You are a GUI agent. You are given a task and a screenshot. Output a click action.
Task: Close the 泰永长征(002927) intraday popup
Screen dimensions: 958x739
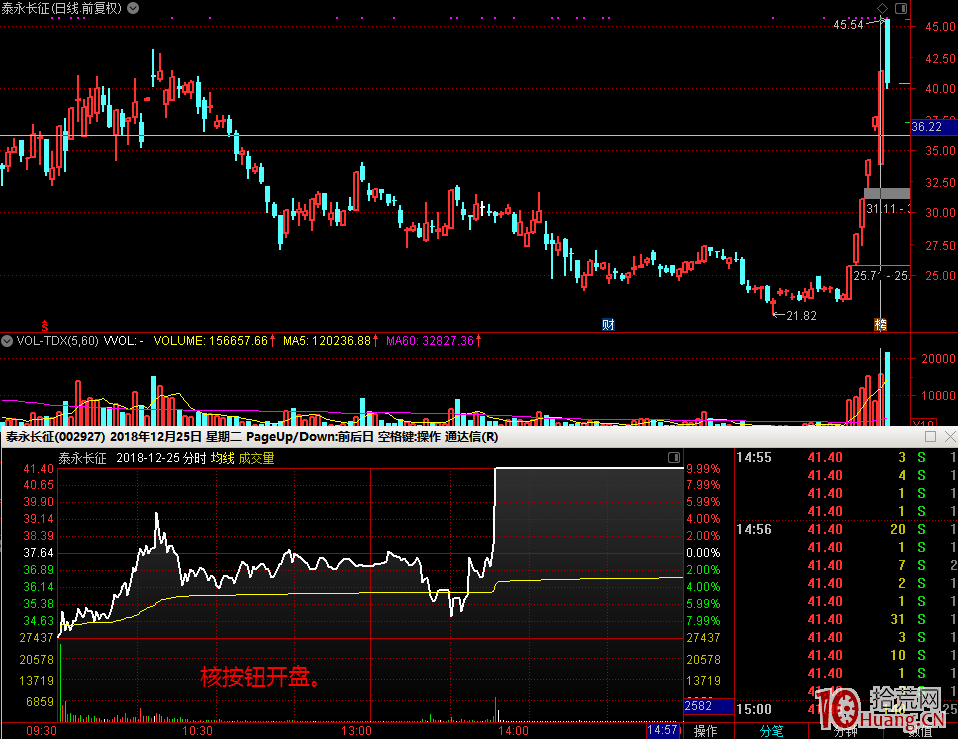click(950, 436)
